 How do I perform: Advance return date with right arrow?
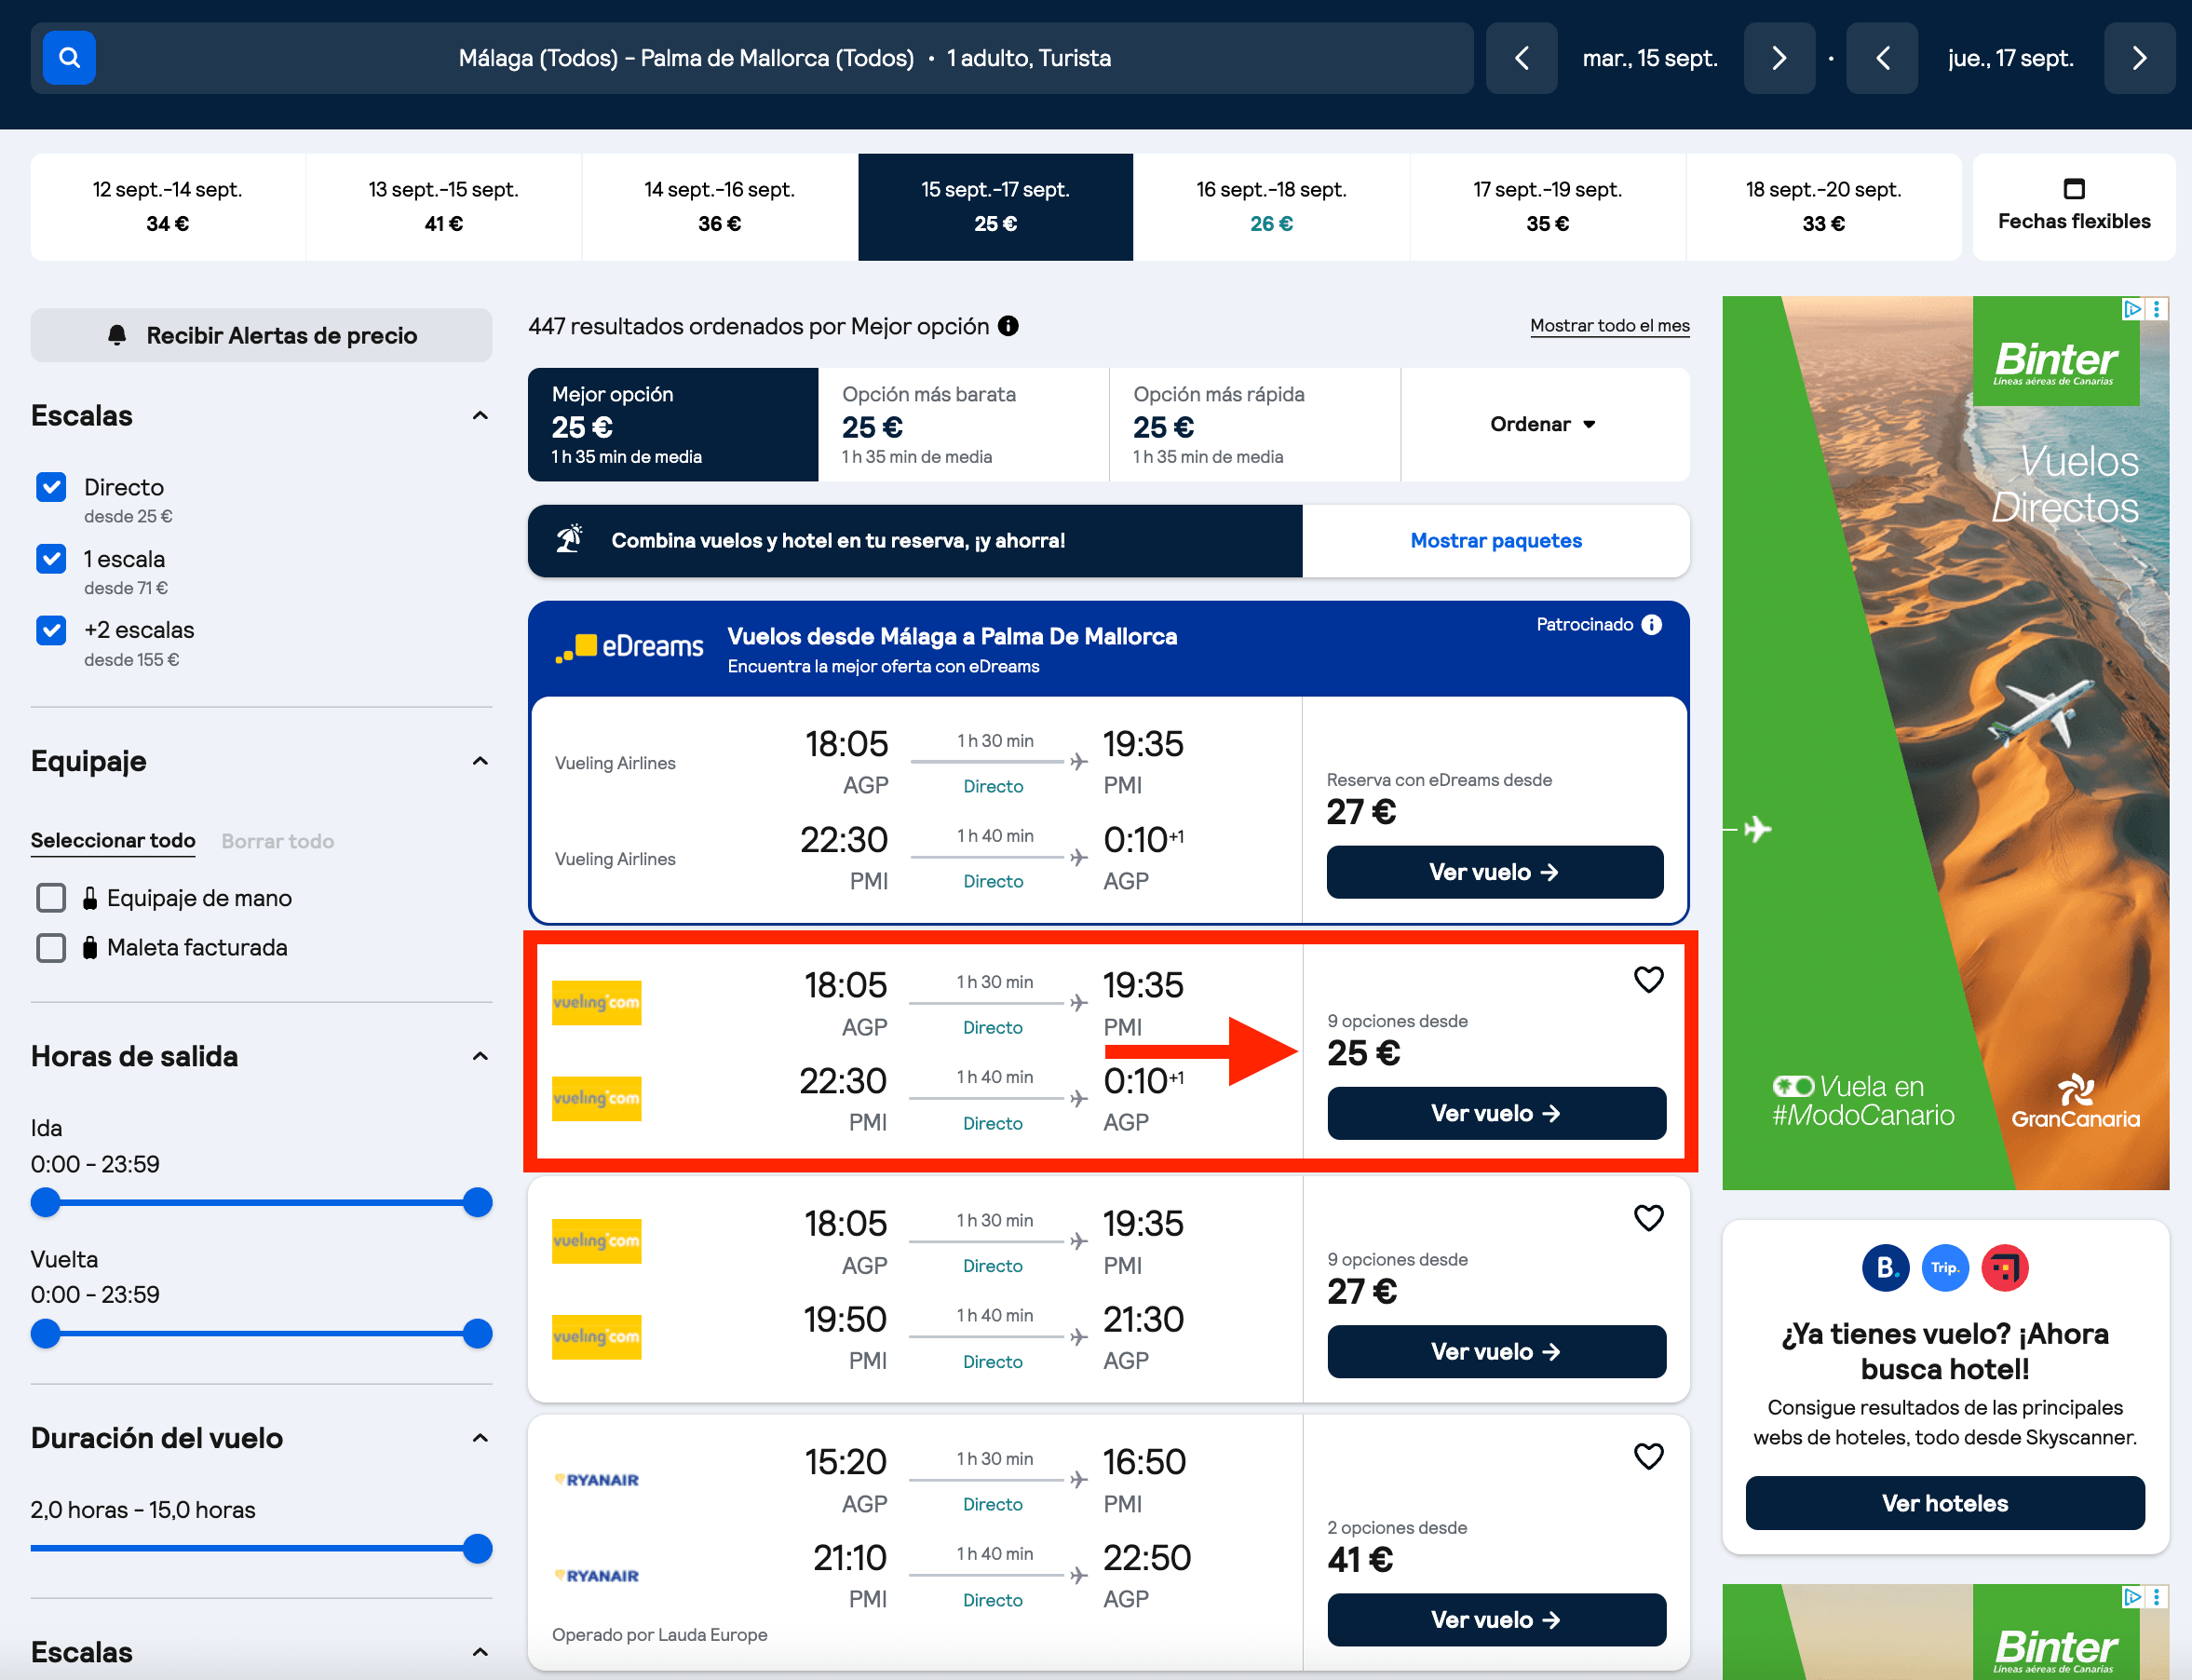click(2139, 58)
